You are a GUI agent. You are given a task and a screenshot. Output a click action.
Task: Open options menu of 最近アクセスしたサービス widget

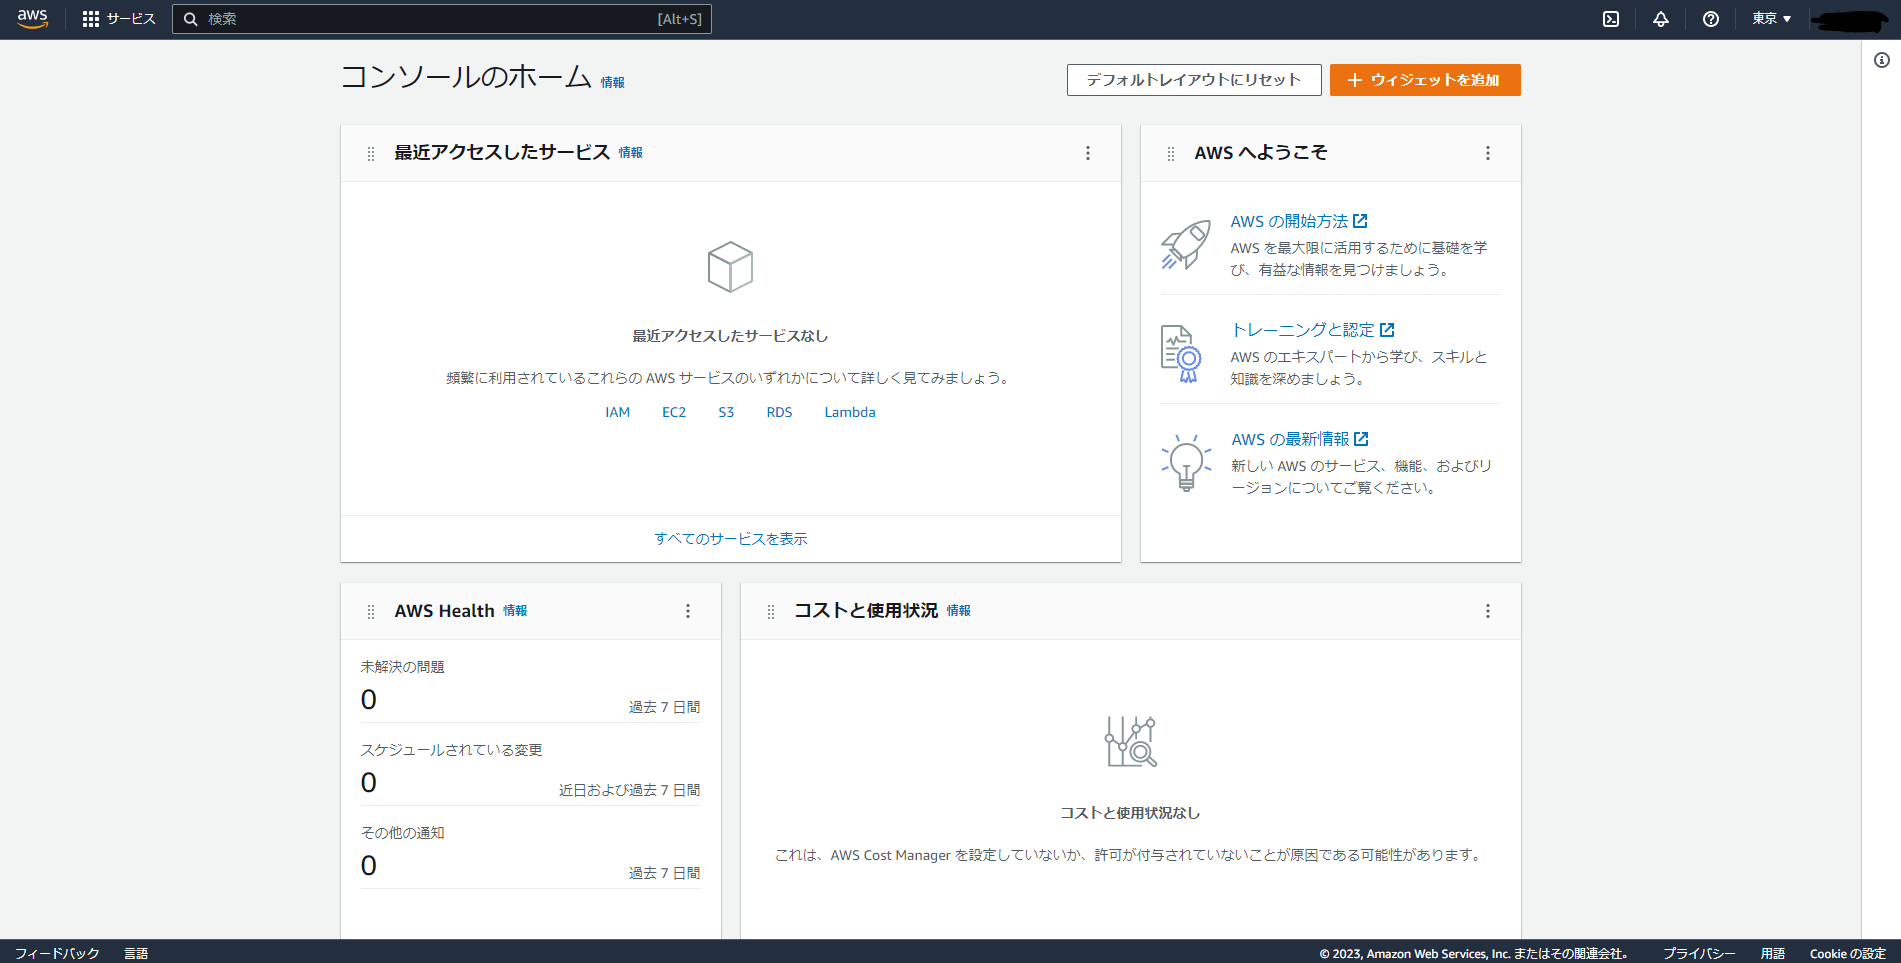1088,153
